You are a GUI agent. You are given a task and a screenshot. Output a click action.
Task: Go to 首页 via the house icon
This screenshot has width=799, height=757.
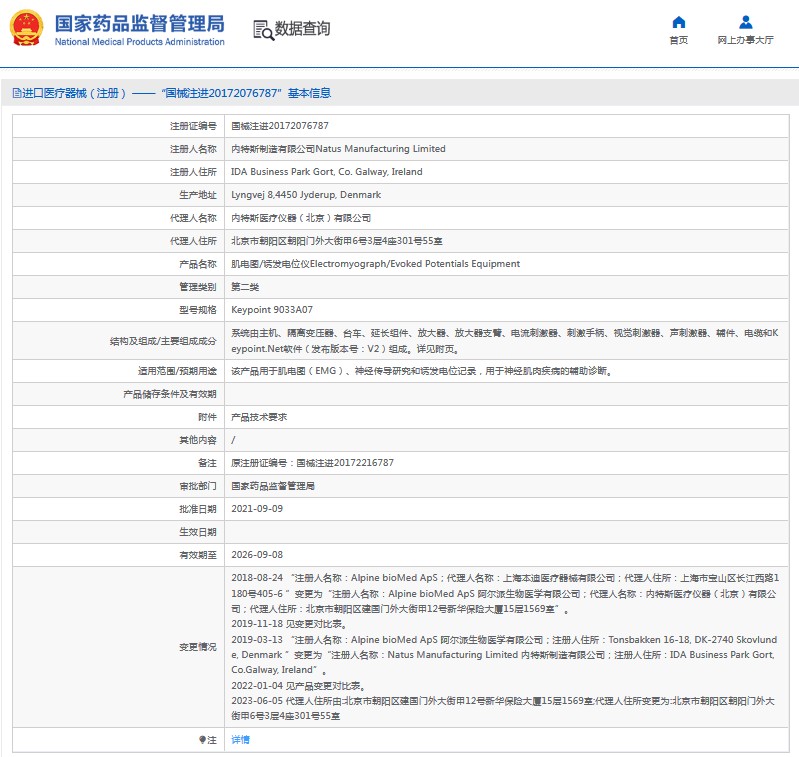678,22
